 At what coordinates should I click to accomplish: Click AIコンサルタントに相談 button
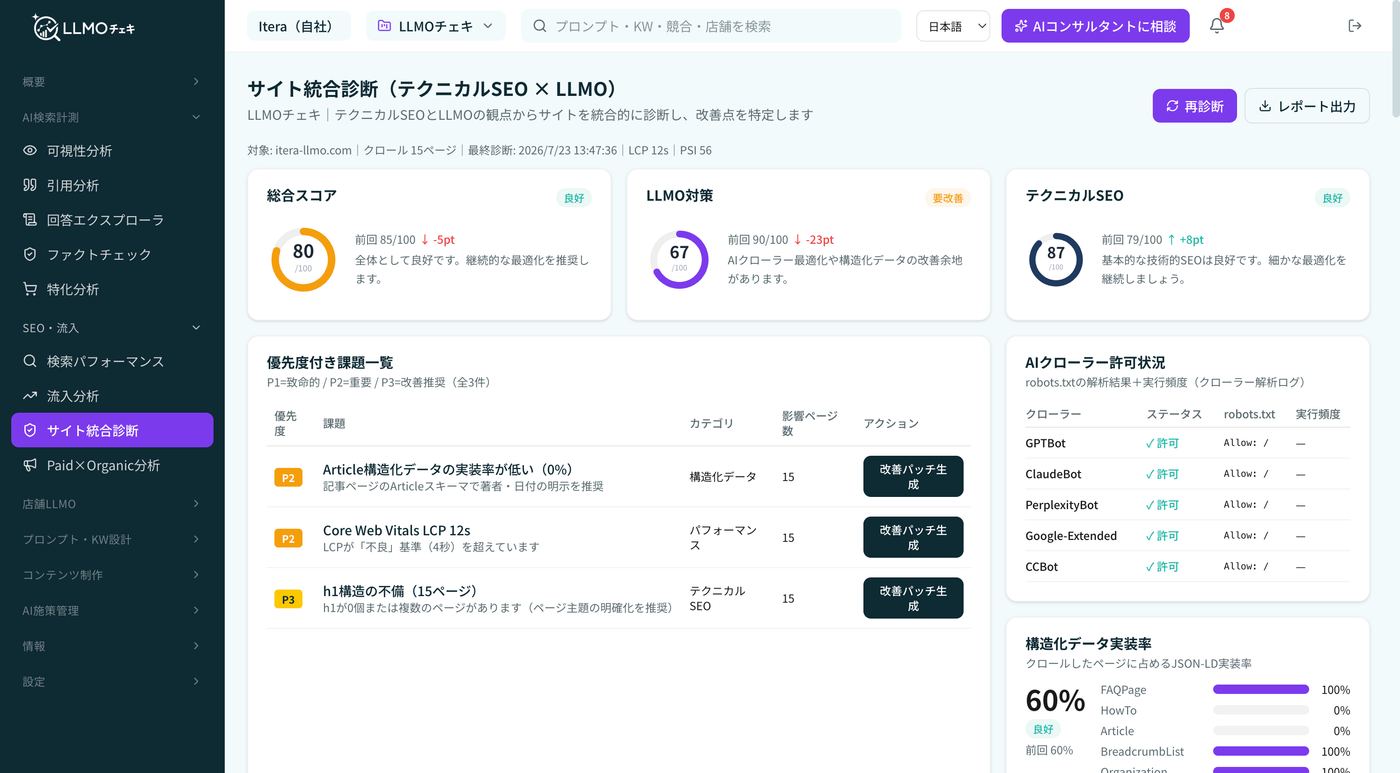pos(1095,26)
